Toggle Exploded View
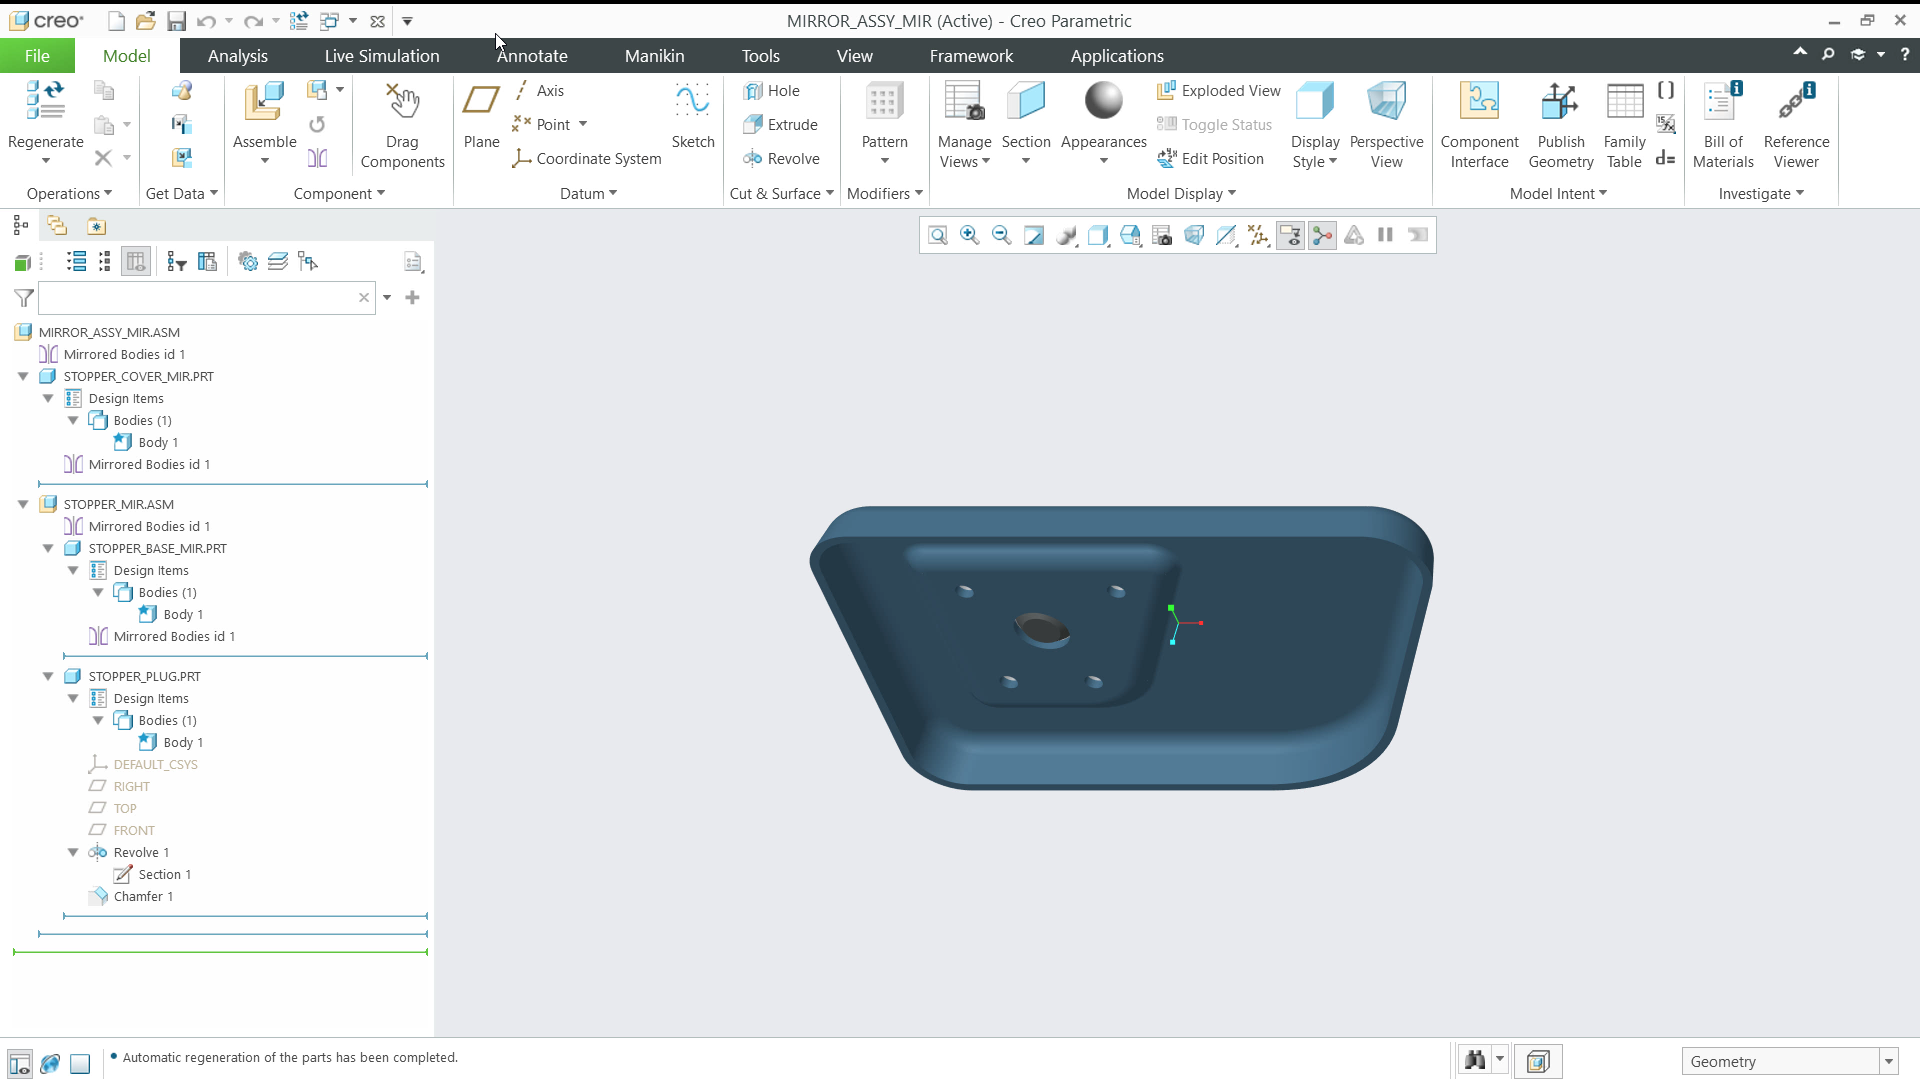The width and height of the screenshot is (1920, 1080). [1218, 91]
